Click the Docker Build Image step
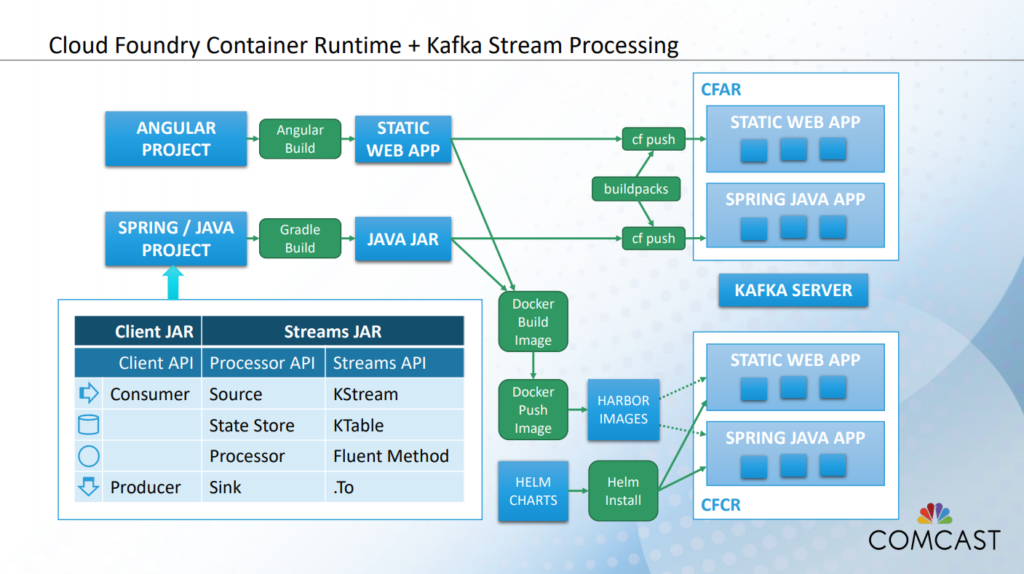Image resolution: width=1024 pixels, height=574 pixels. click(533, 321)
